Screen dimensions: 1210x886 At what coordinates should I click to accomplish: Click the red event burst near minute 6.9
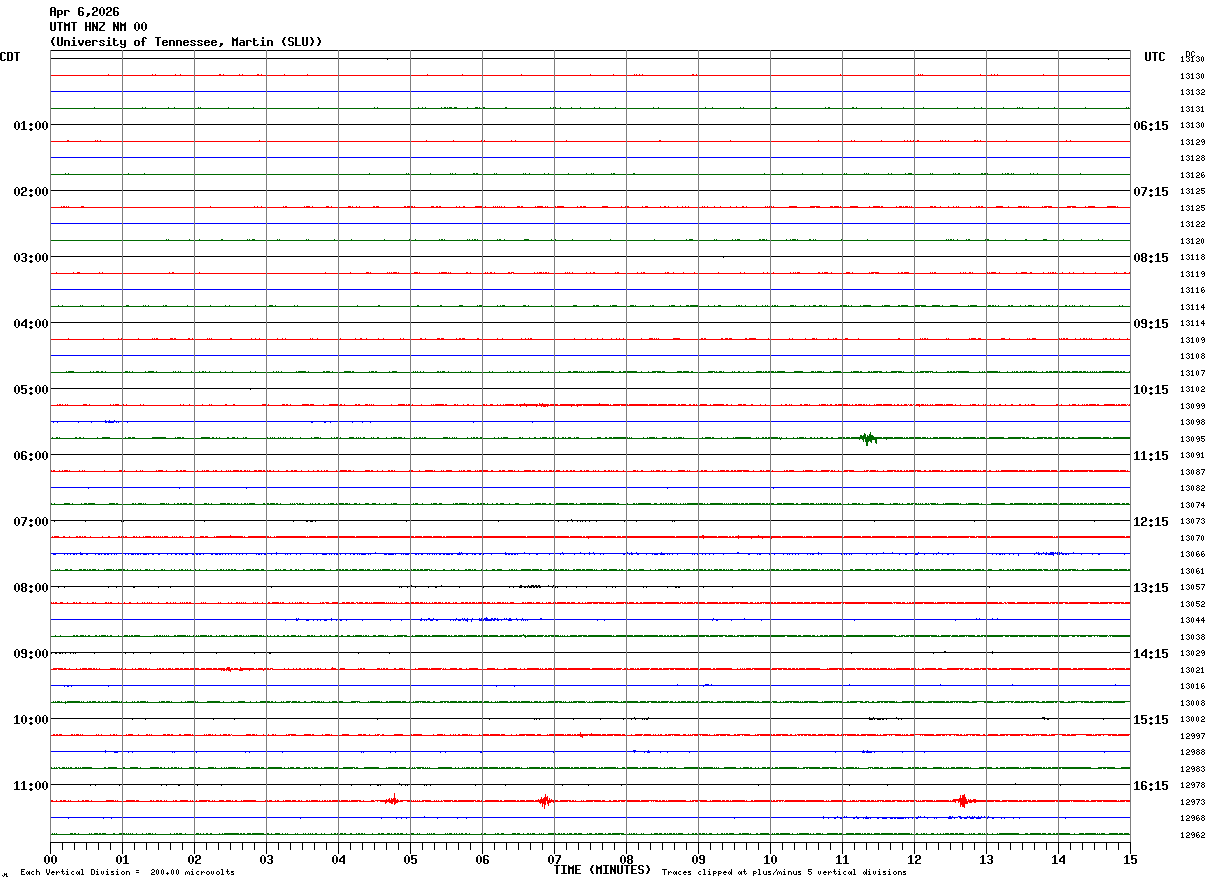(545, 801)
